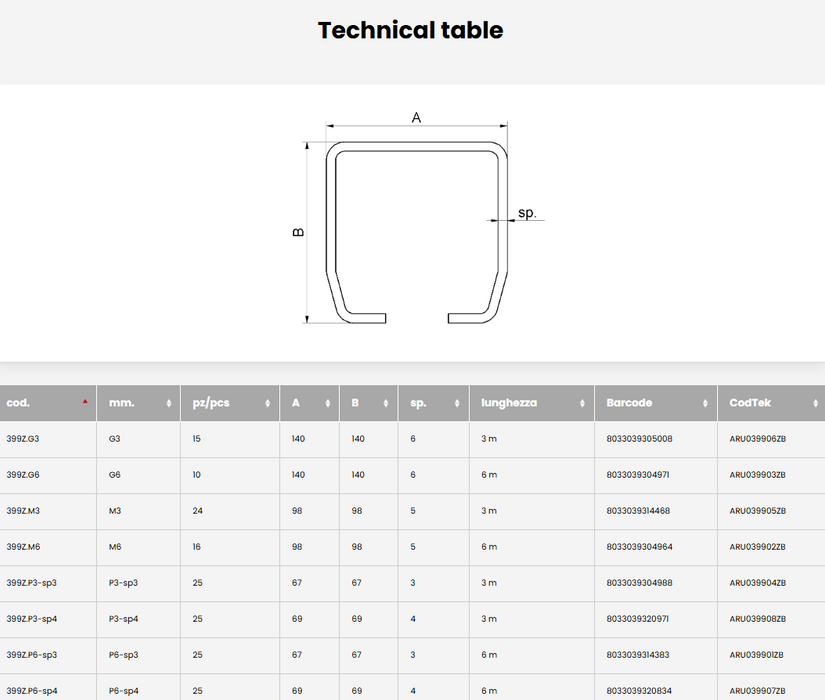
Task: Click the sort icon in column B header
Action: click(x=386, y=403)
